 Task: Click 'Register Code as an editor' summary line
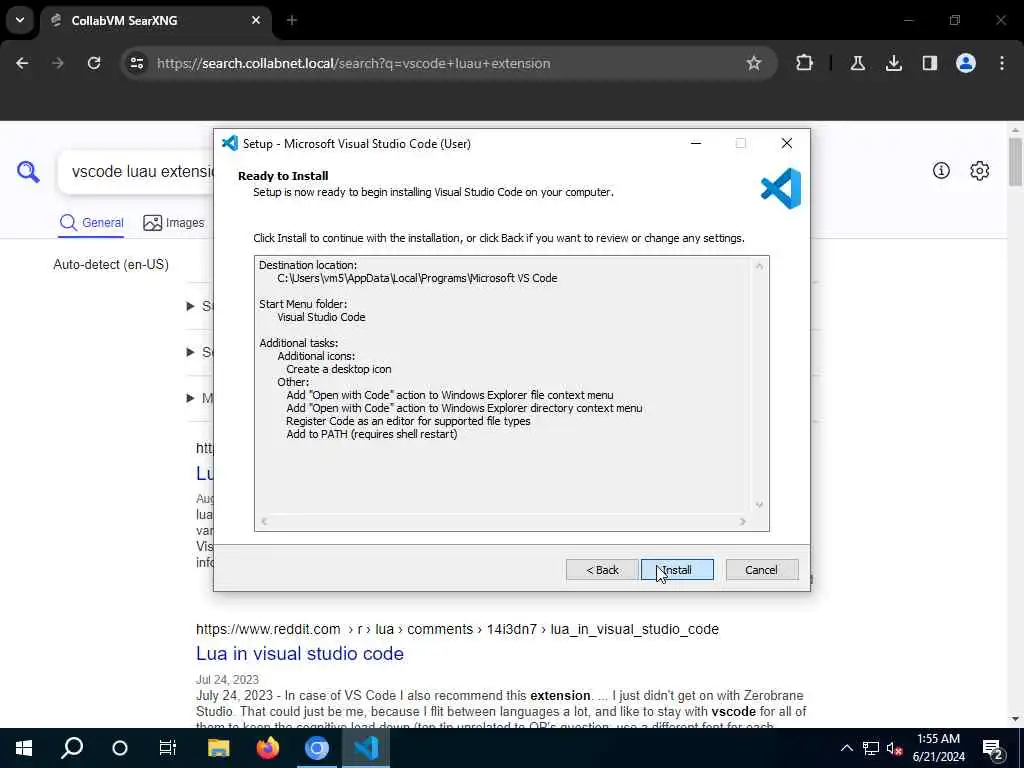[408, 421]
